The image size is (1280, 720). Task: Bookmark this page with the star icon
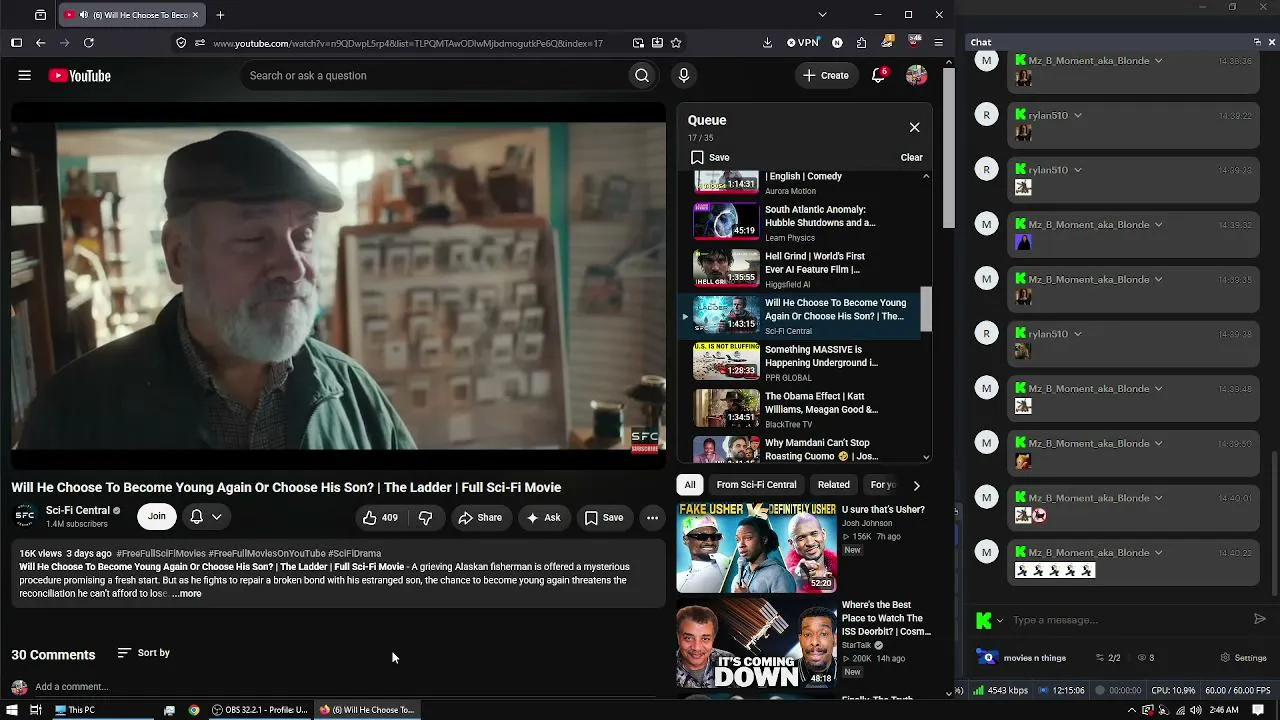[x=676, y=43]
